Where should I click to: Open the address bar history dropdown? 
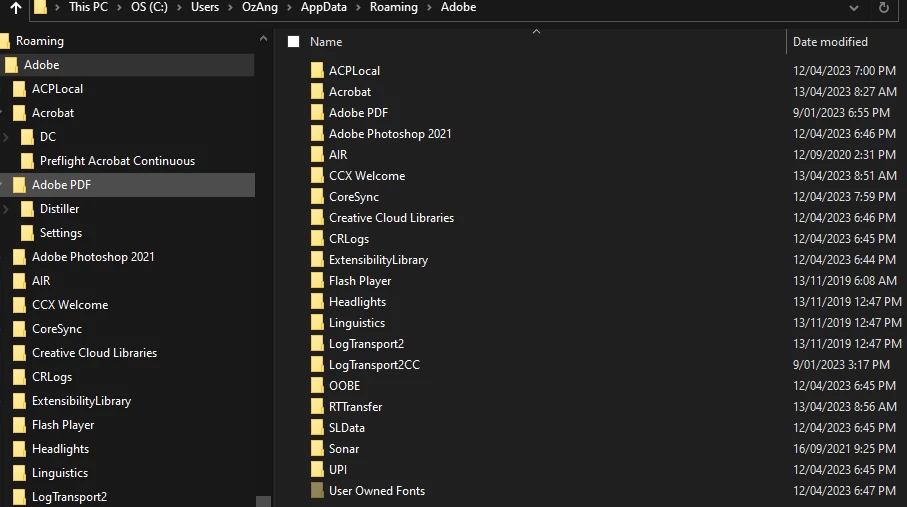click(x=854, y=8)
